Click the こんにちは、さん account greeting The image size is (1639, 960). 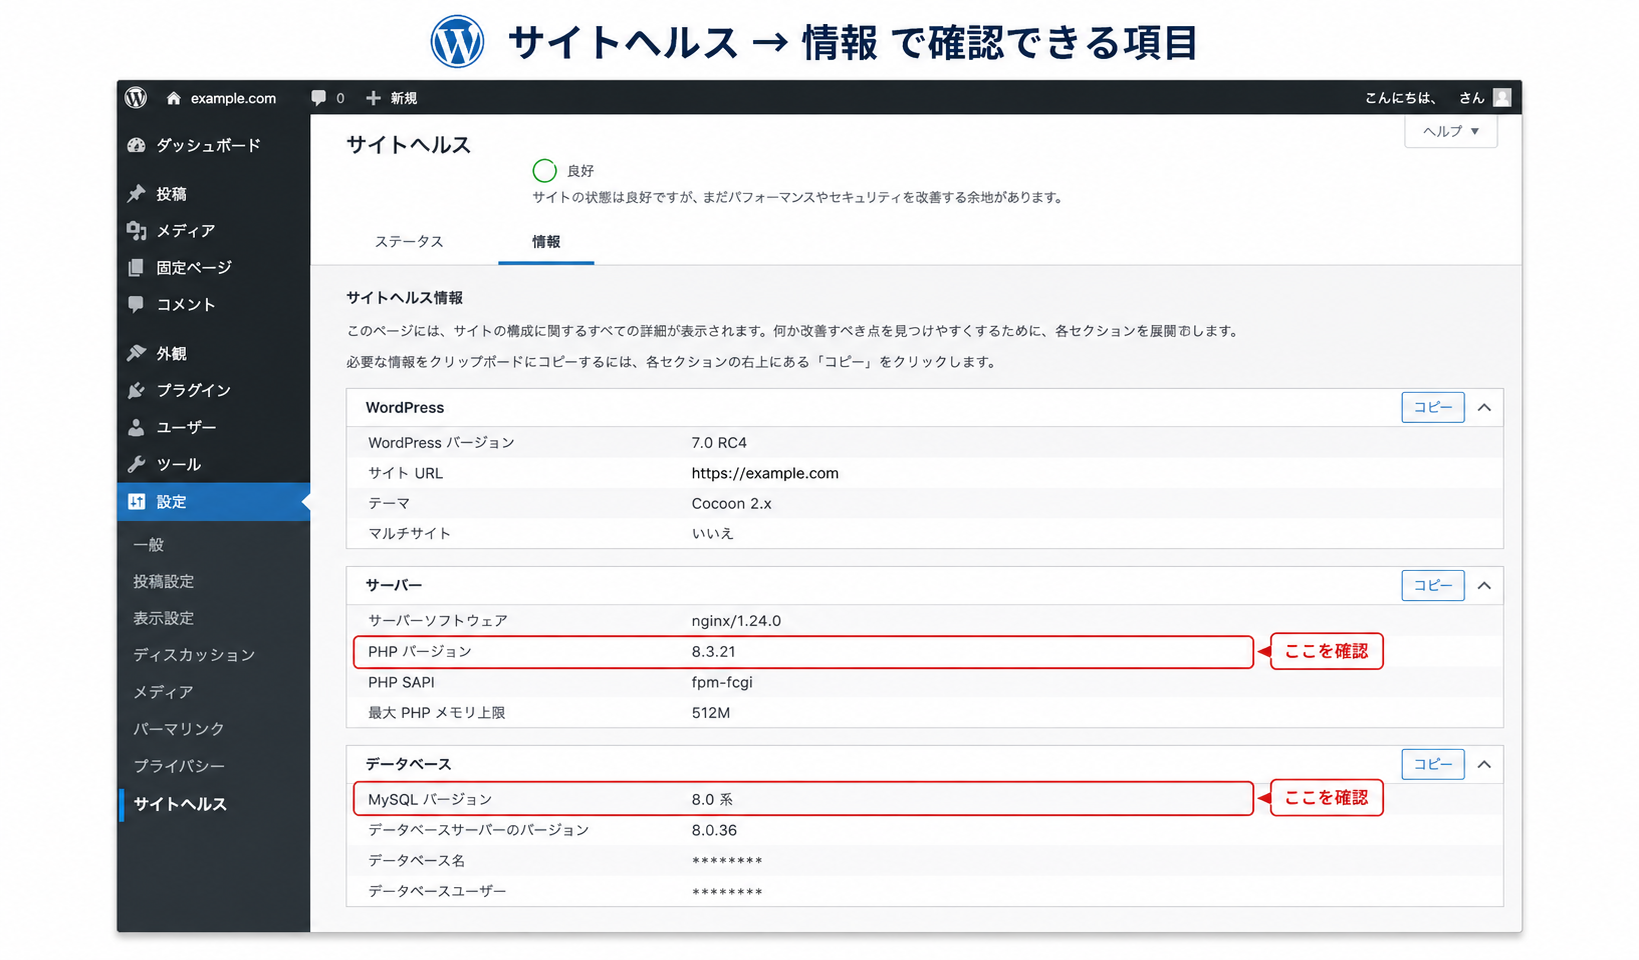[x=1425, y=97]
